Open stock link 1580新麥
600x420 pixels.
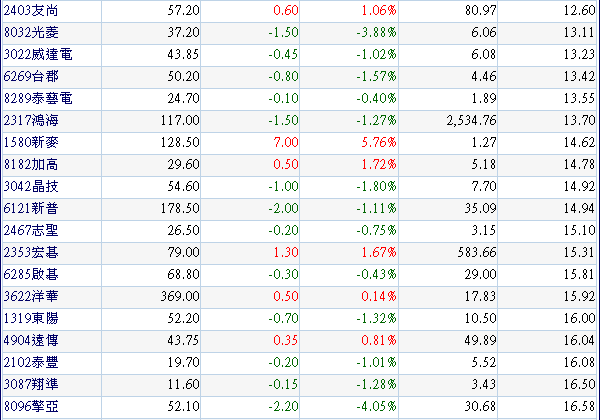coord(31,142)
